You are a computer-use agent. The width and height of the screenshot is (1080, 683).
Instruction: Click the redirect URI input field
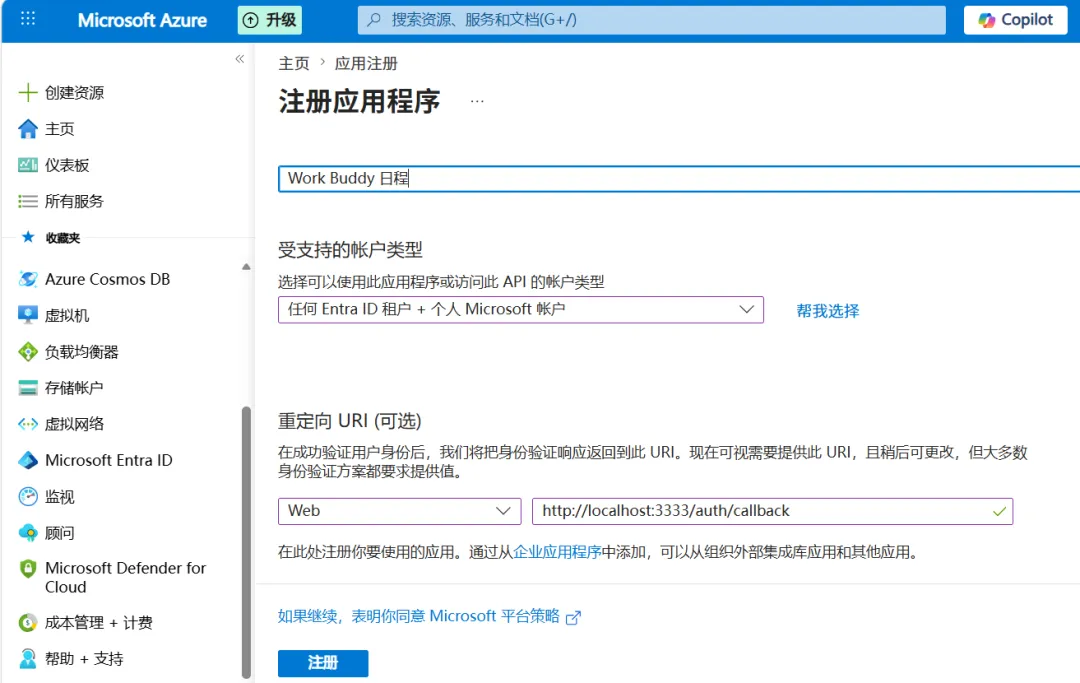click(x=772, y=511)
